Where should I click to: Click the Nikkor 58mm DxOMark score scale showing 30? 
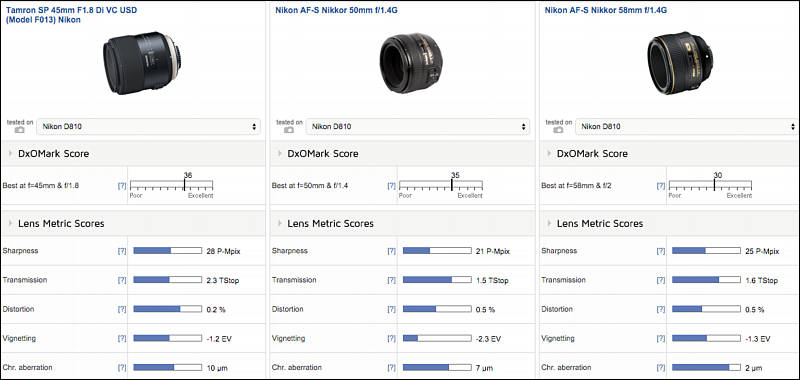pyautogui.click(x=710, y=185)
